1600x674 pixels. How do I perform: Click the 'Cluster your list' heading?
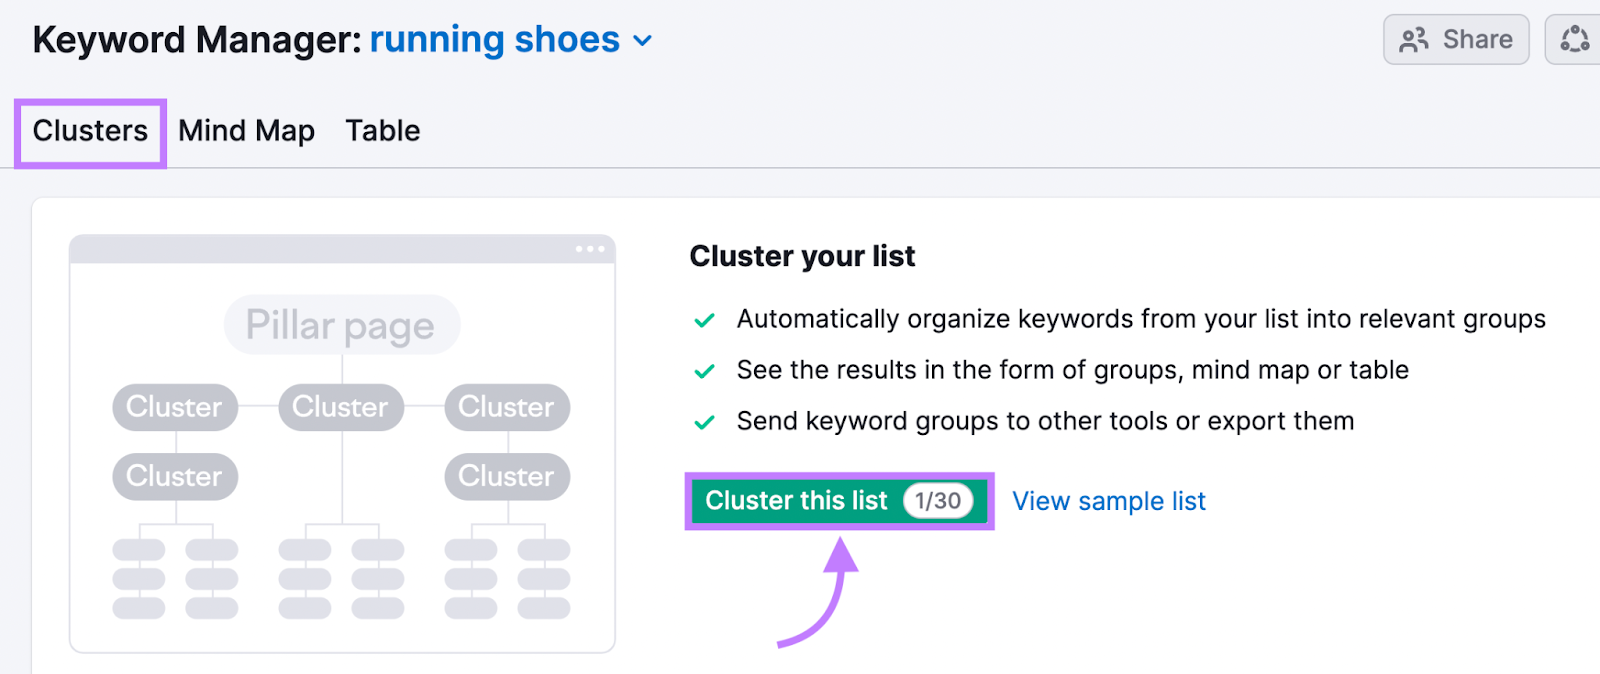coord(802,257)
